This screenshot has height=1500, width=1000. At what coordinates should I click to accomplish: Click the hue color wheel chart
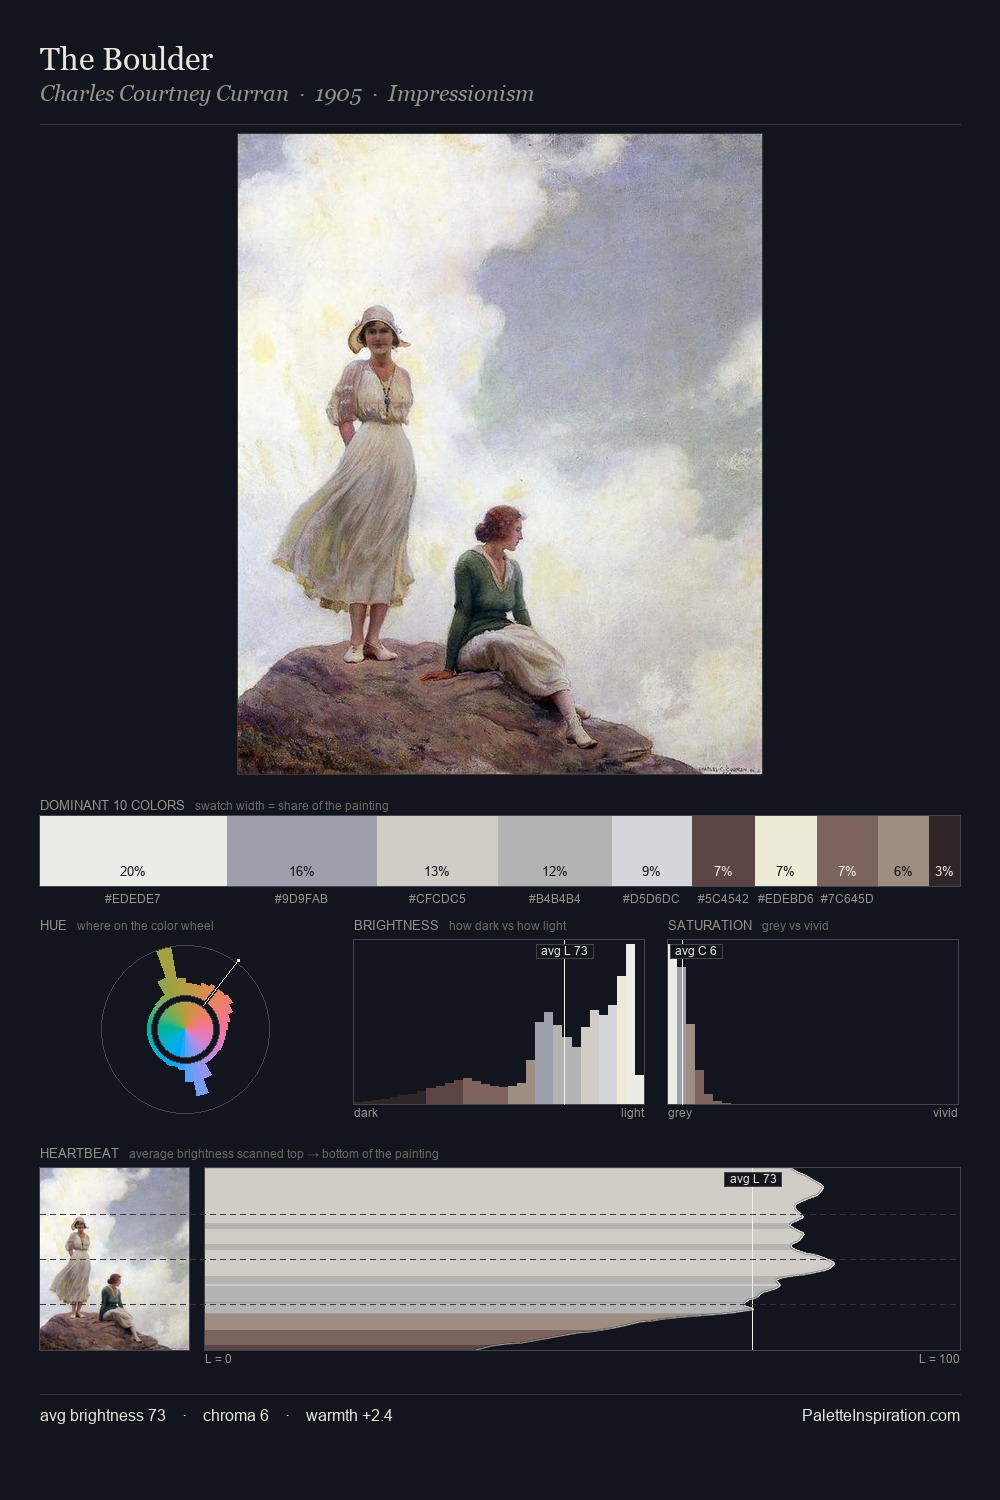[185, 1028]
